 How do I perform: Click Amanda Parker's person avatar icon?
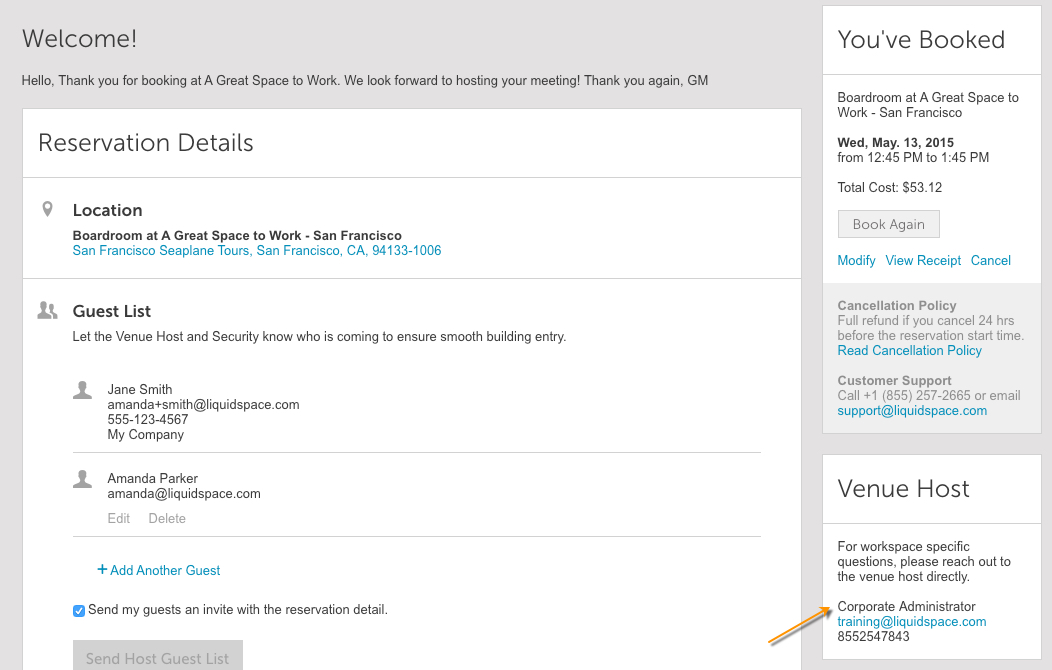(x=83, y=479)
